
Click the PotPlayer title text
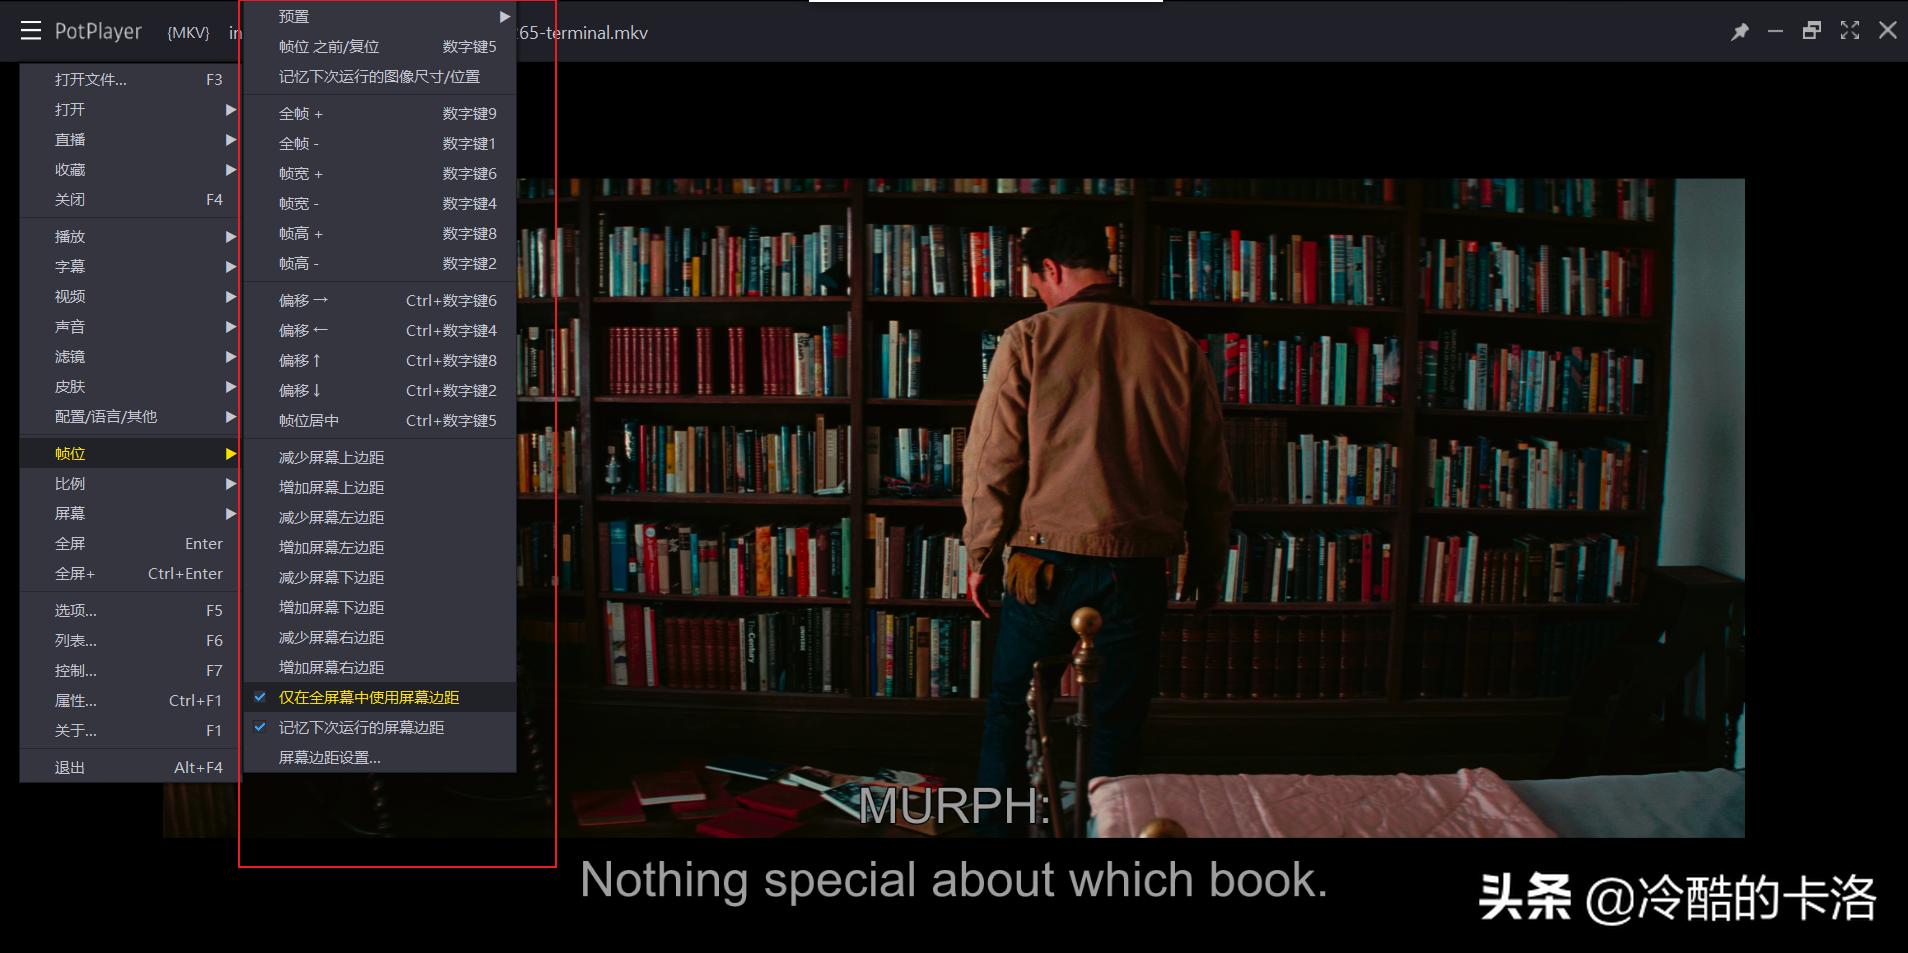tap(98, 32)
